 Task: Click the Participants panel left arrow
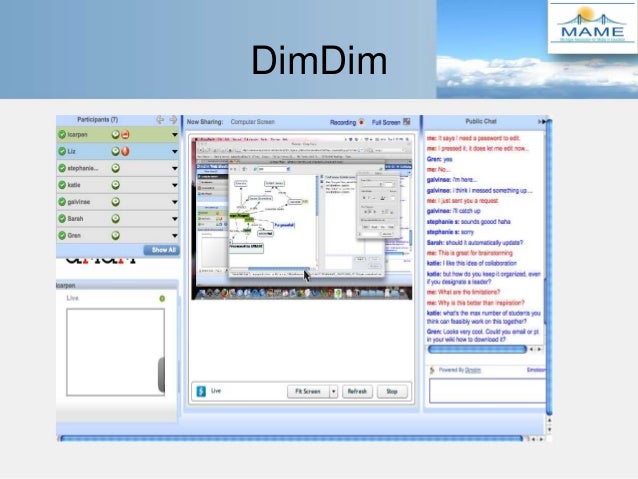[x=160, y=120]
